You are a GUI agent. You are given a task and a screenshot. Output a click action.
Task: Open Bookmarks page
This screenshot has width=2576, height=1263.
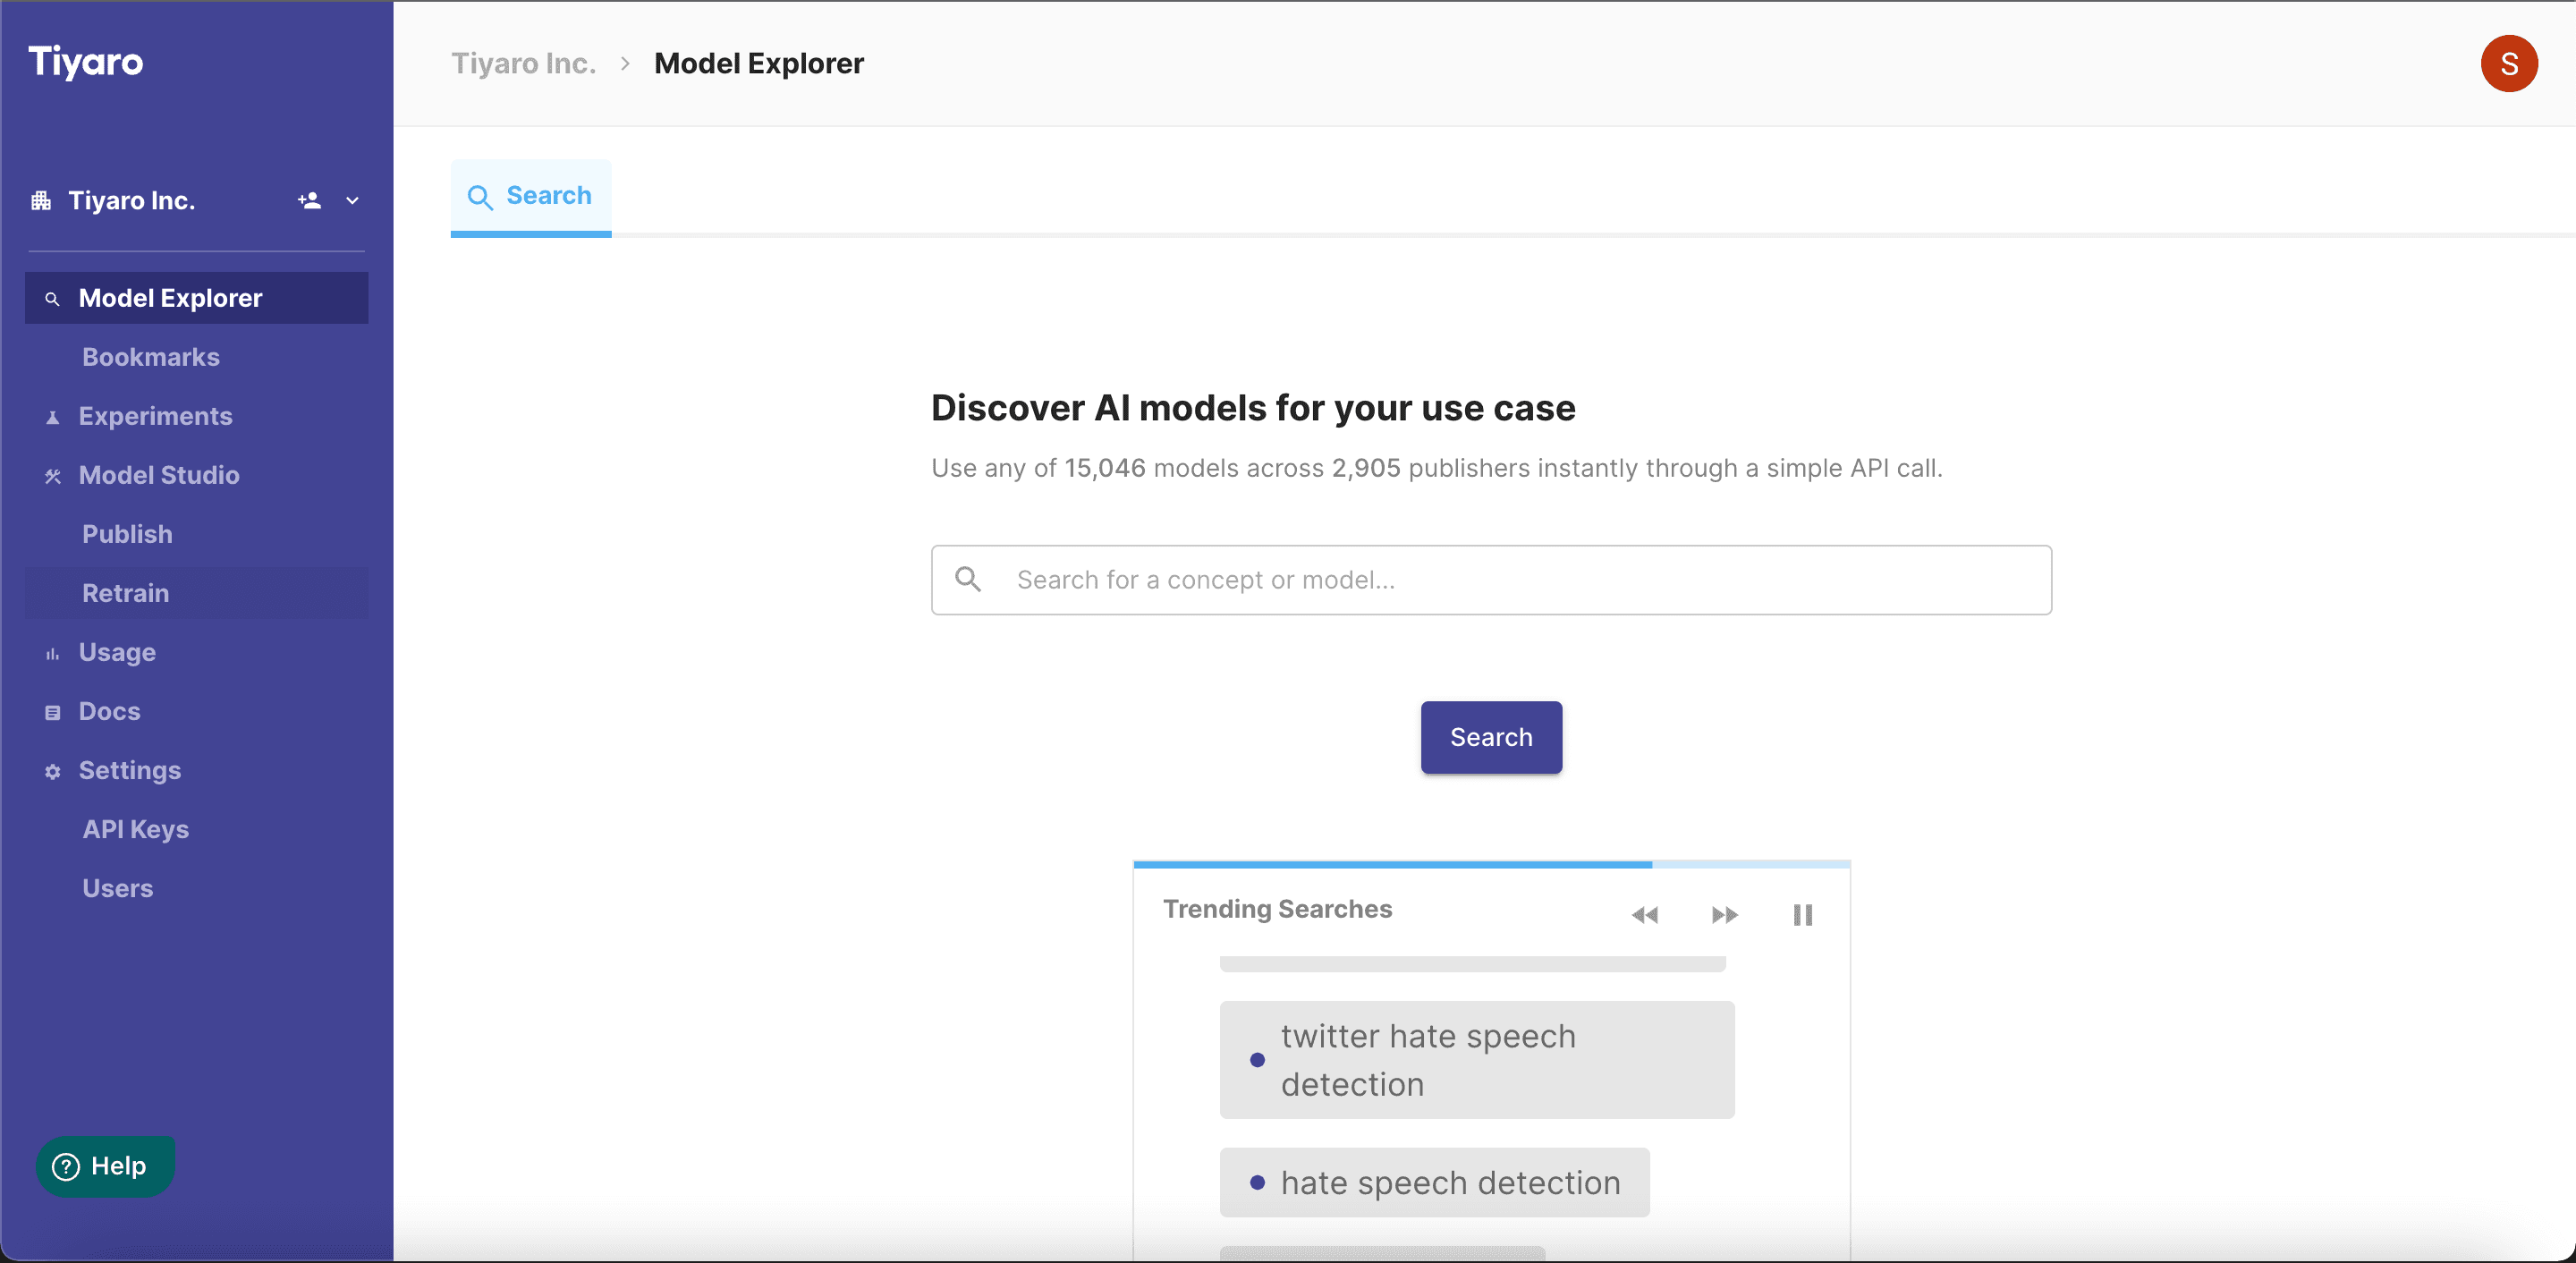click(151, 357)
